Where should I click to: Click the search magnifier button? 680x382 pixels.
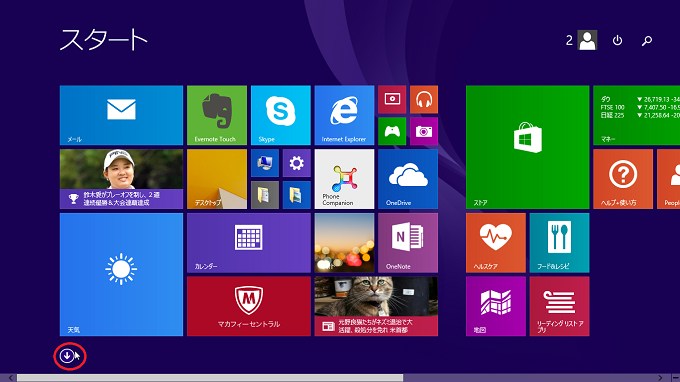(x=647, y=40)
